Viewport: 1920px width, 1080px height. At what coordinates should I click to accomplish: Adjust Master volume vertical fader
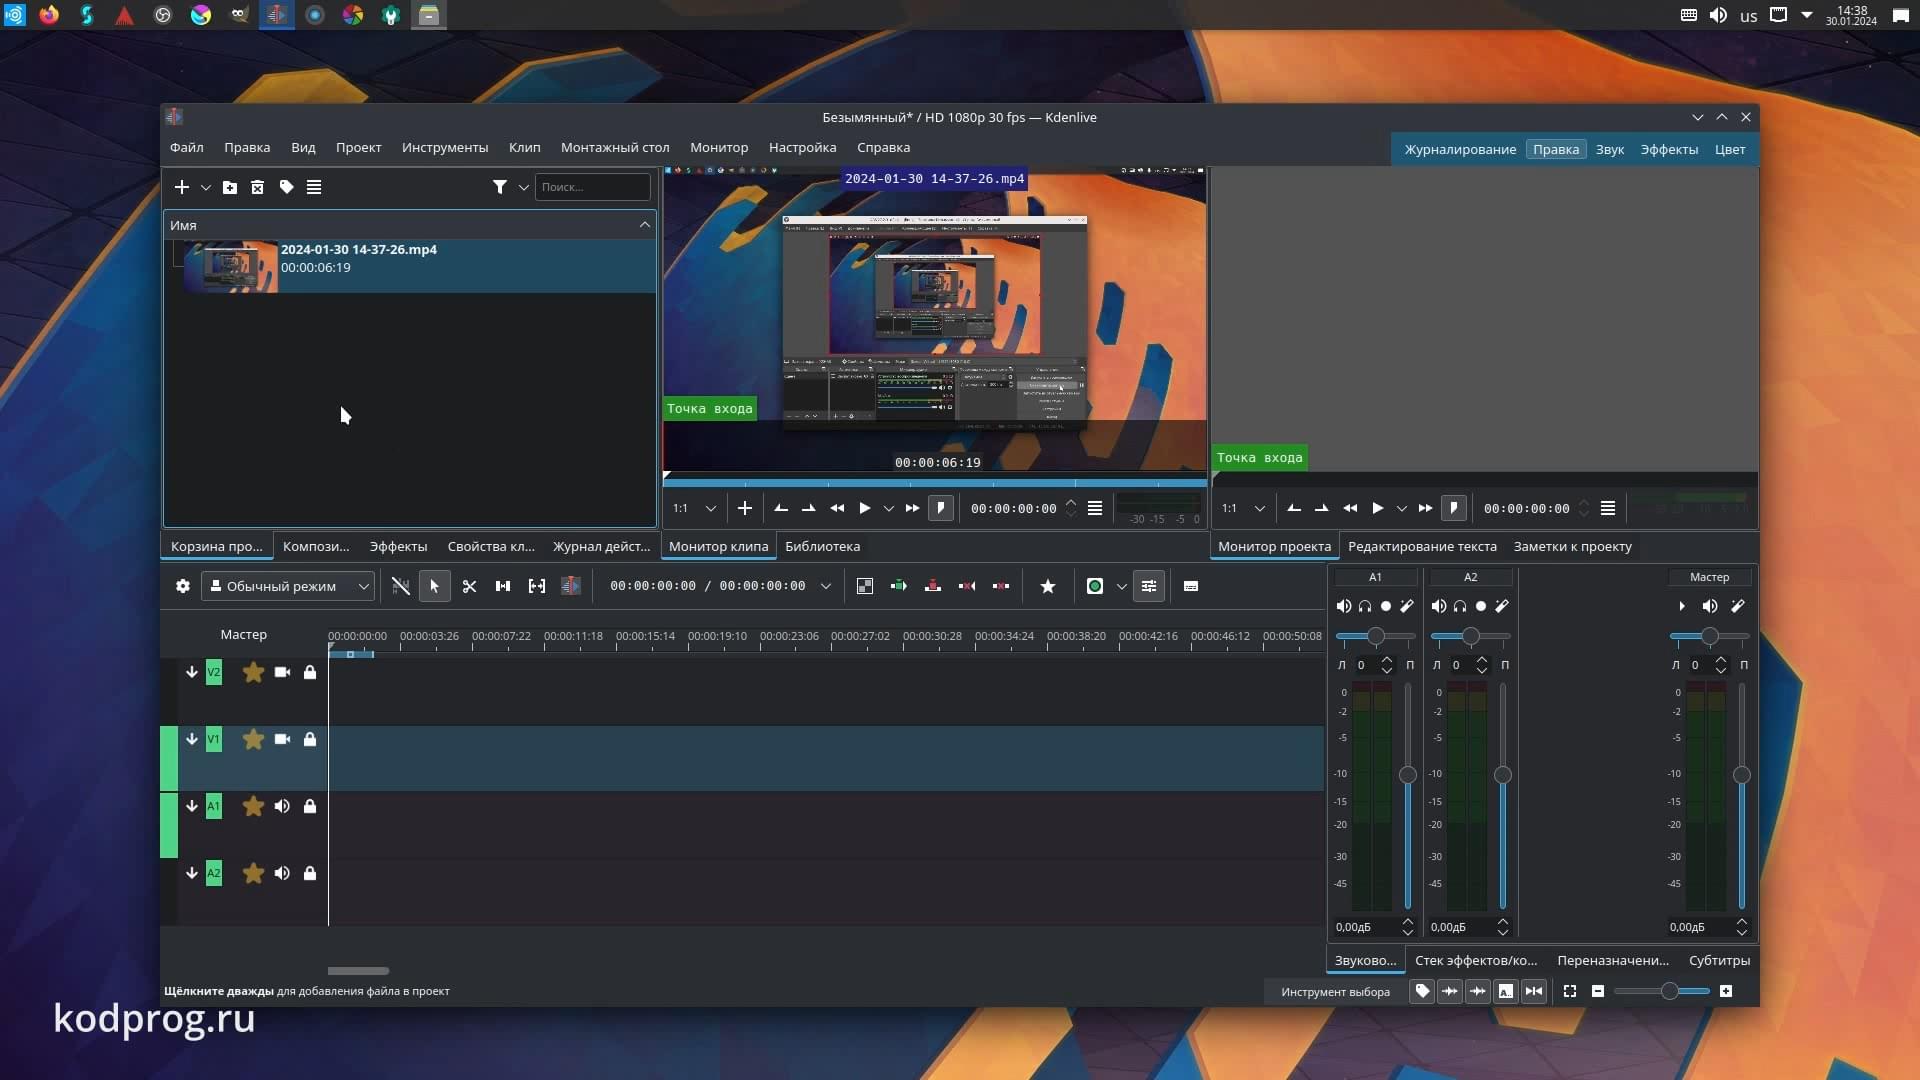(1741, 797)
